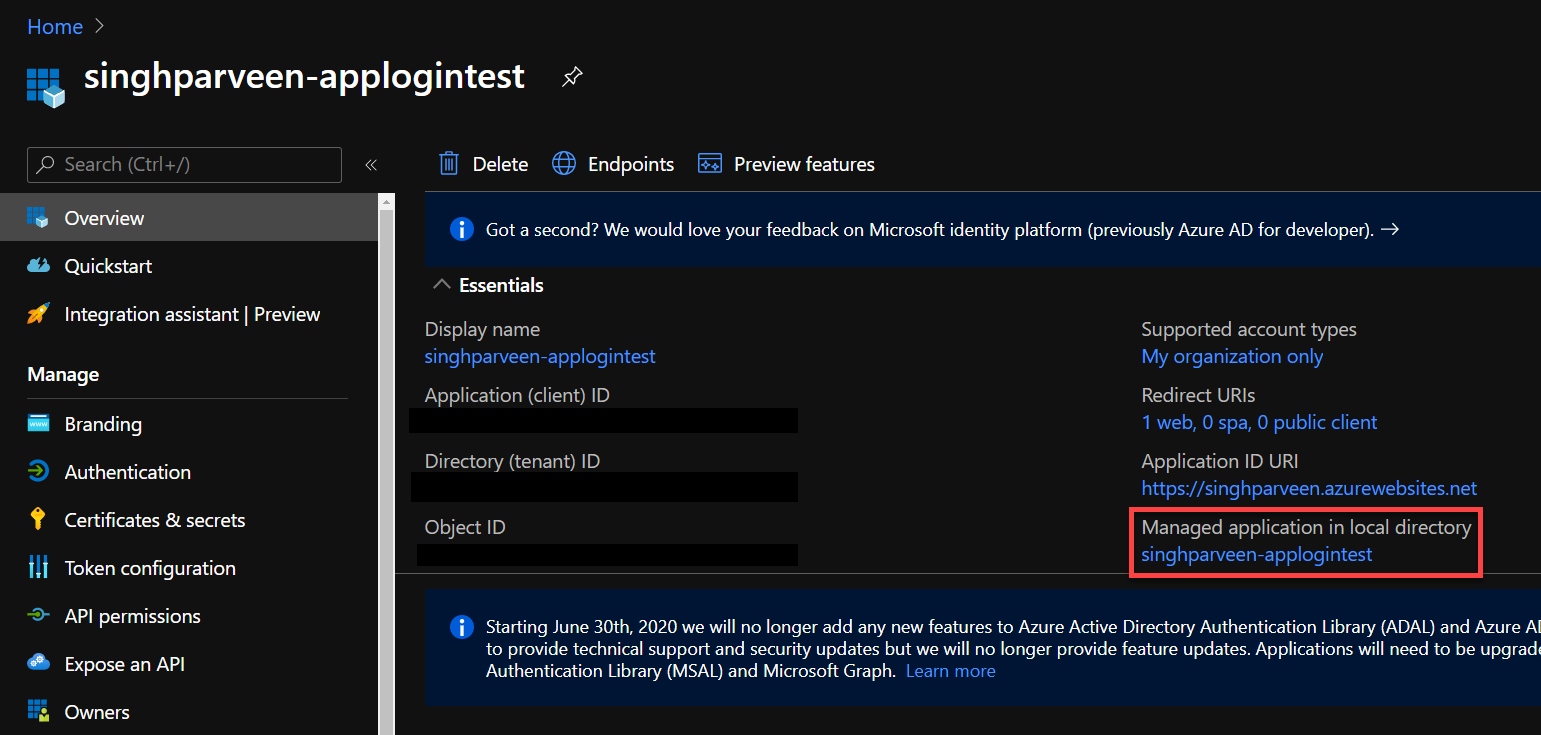Click the Token configuration icon

point(38,568)
